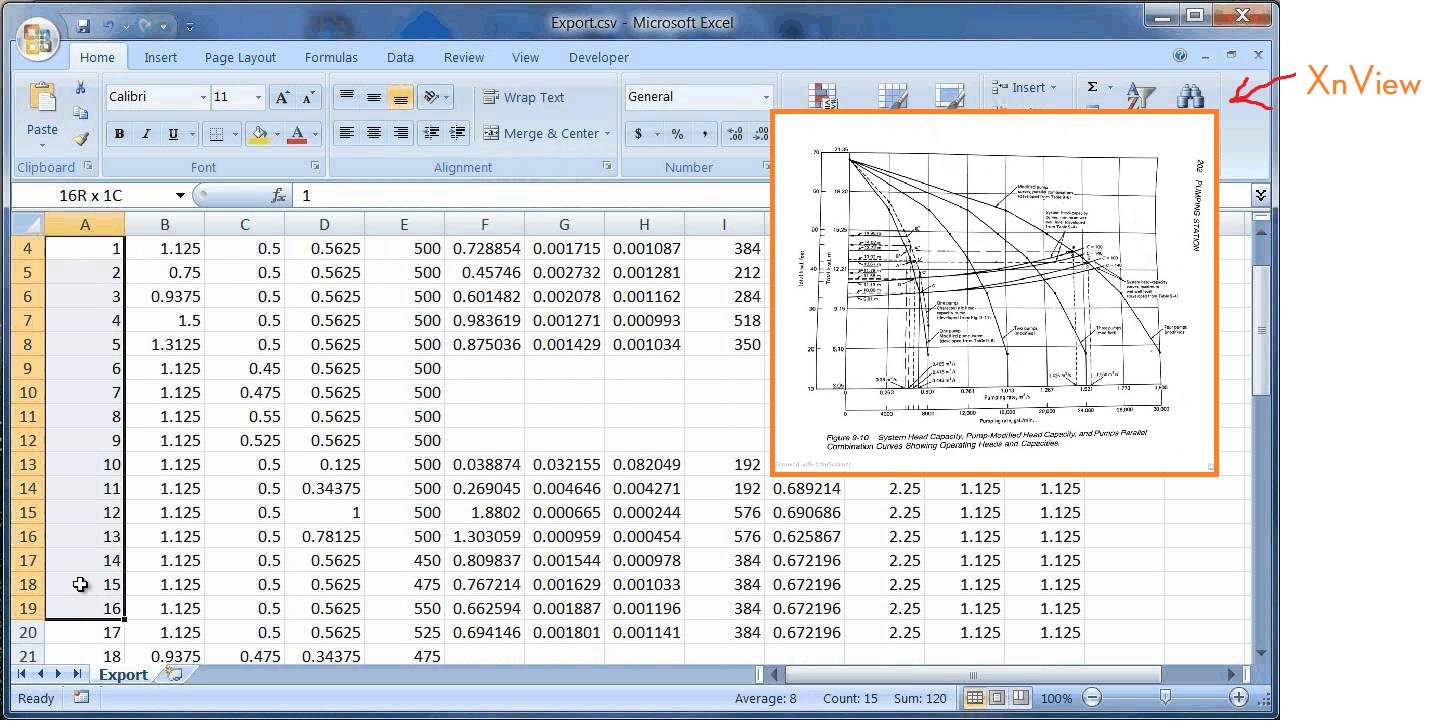
Task: Click the Format Painter brush icon
Action: click(x=81, y=139)
